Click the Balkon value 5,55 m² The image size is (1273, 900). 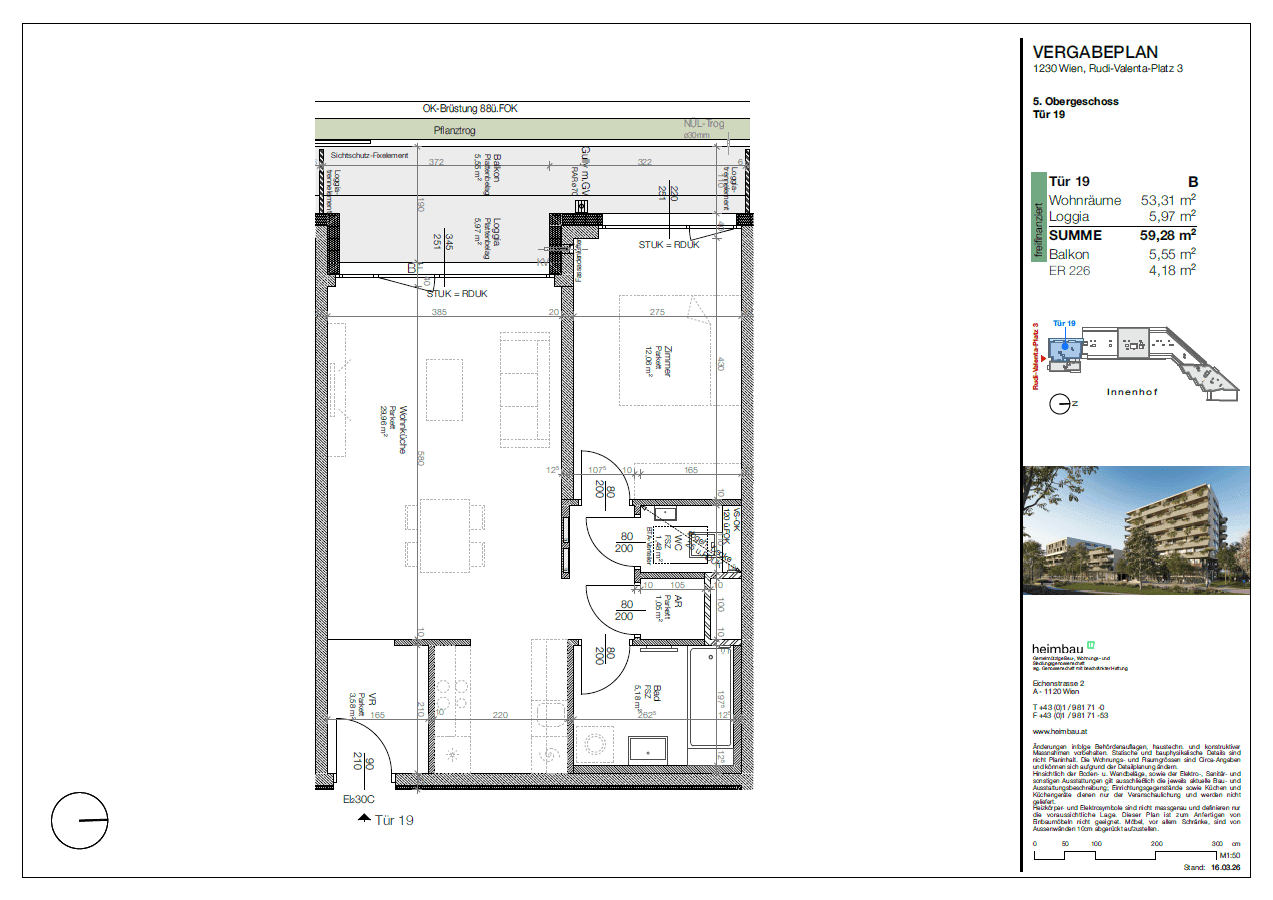click(x=1172, y=254)
